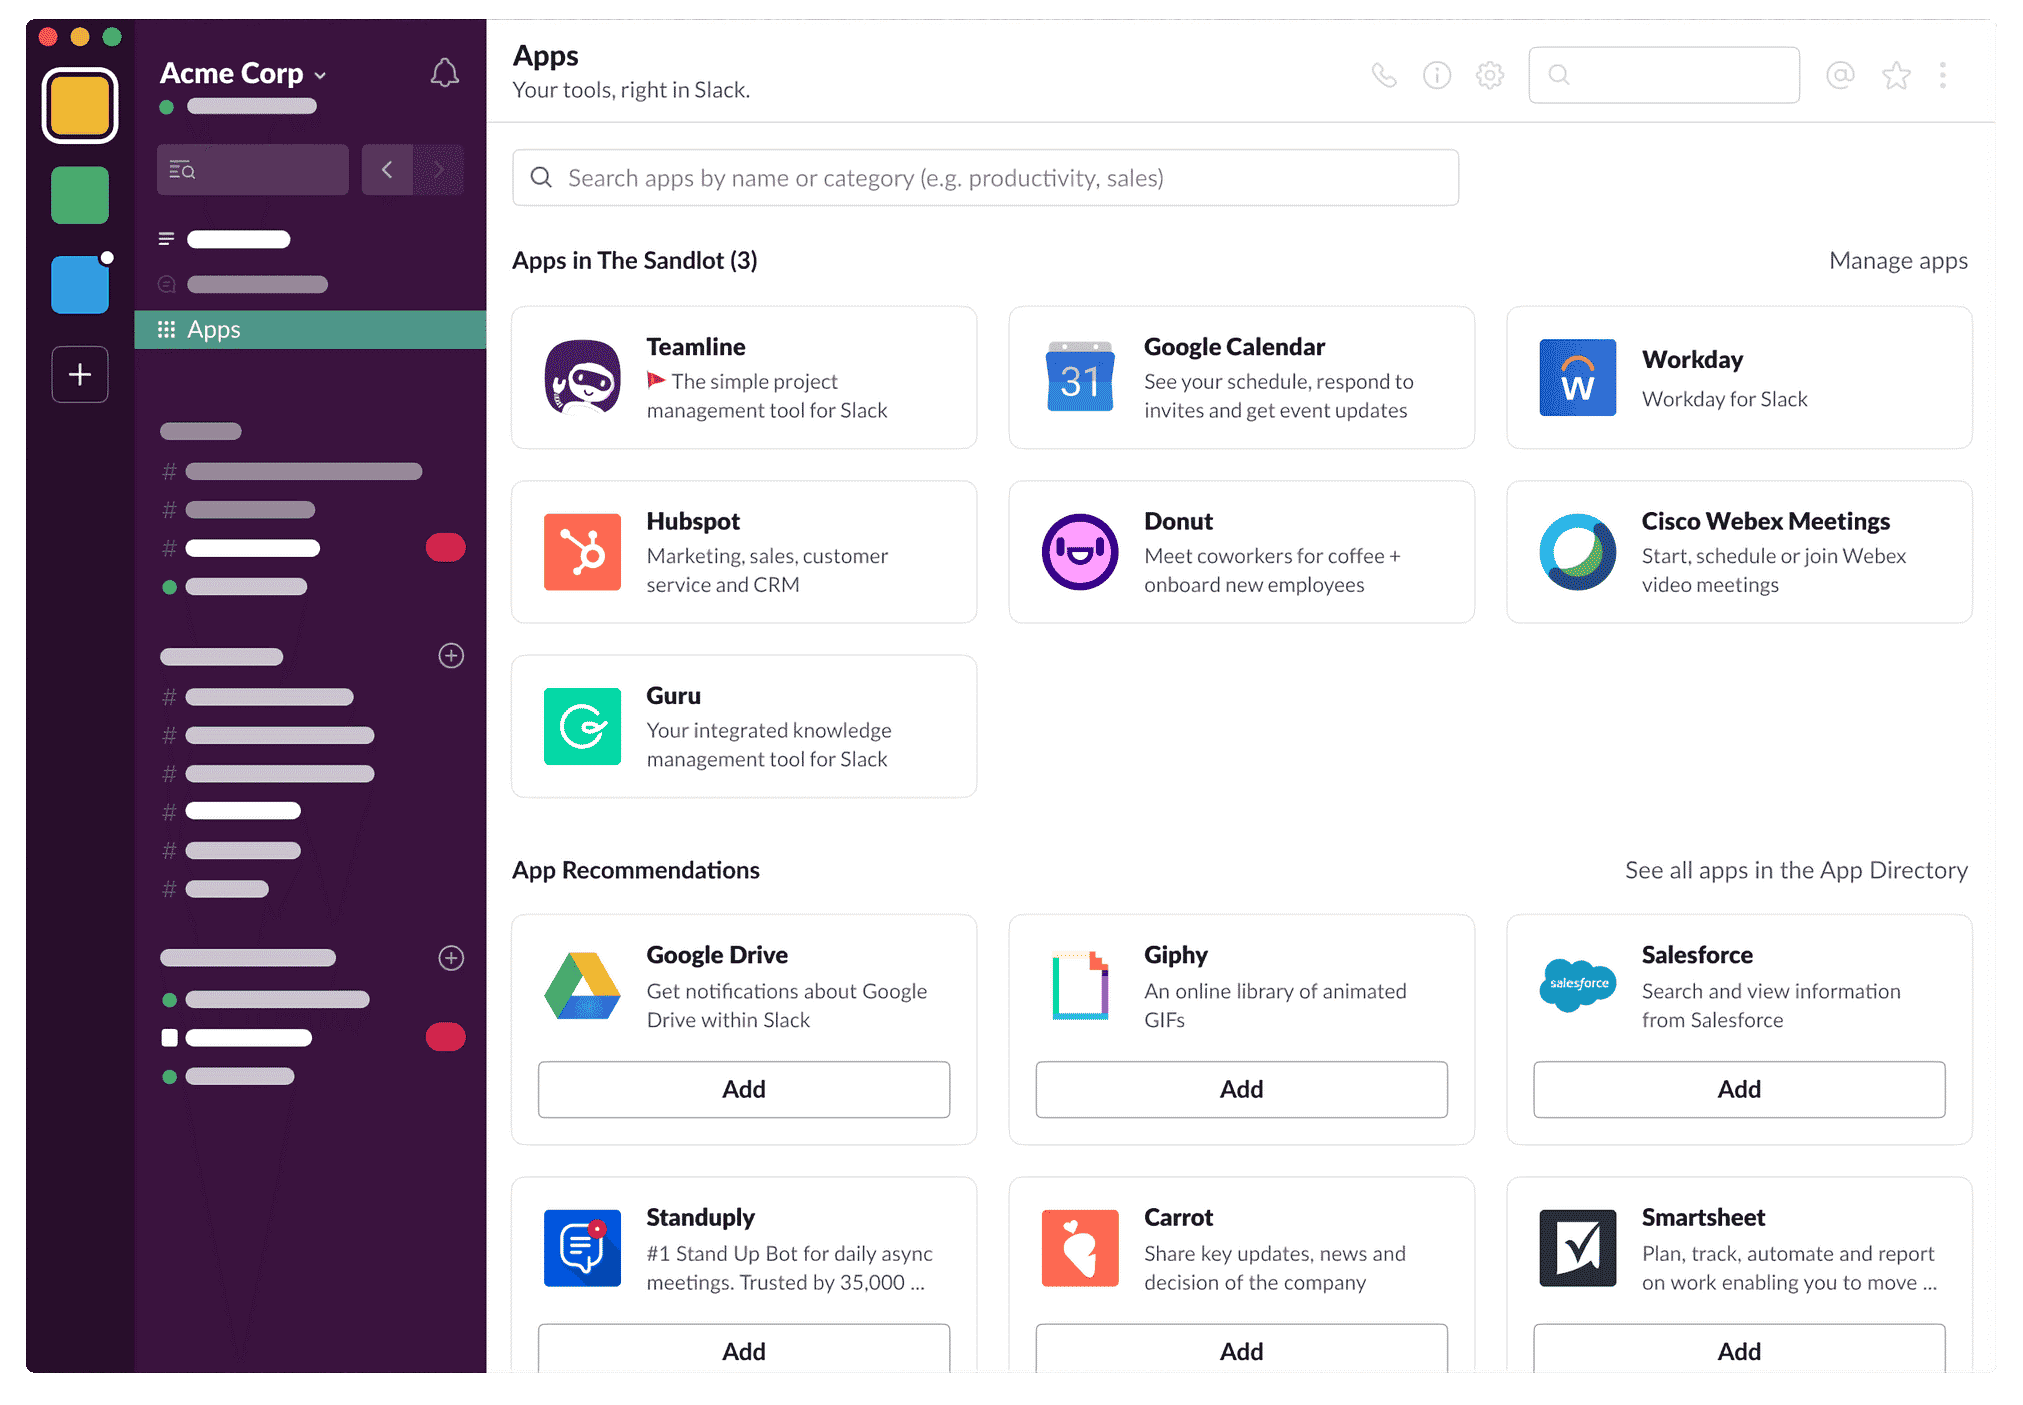Add a direct message with the lower sidebar plus circle
Image resolution: width=2023 pixels, height=1405 pixels.
pos(451,958)
